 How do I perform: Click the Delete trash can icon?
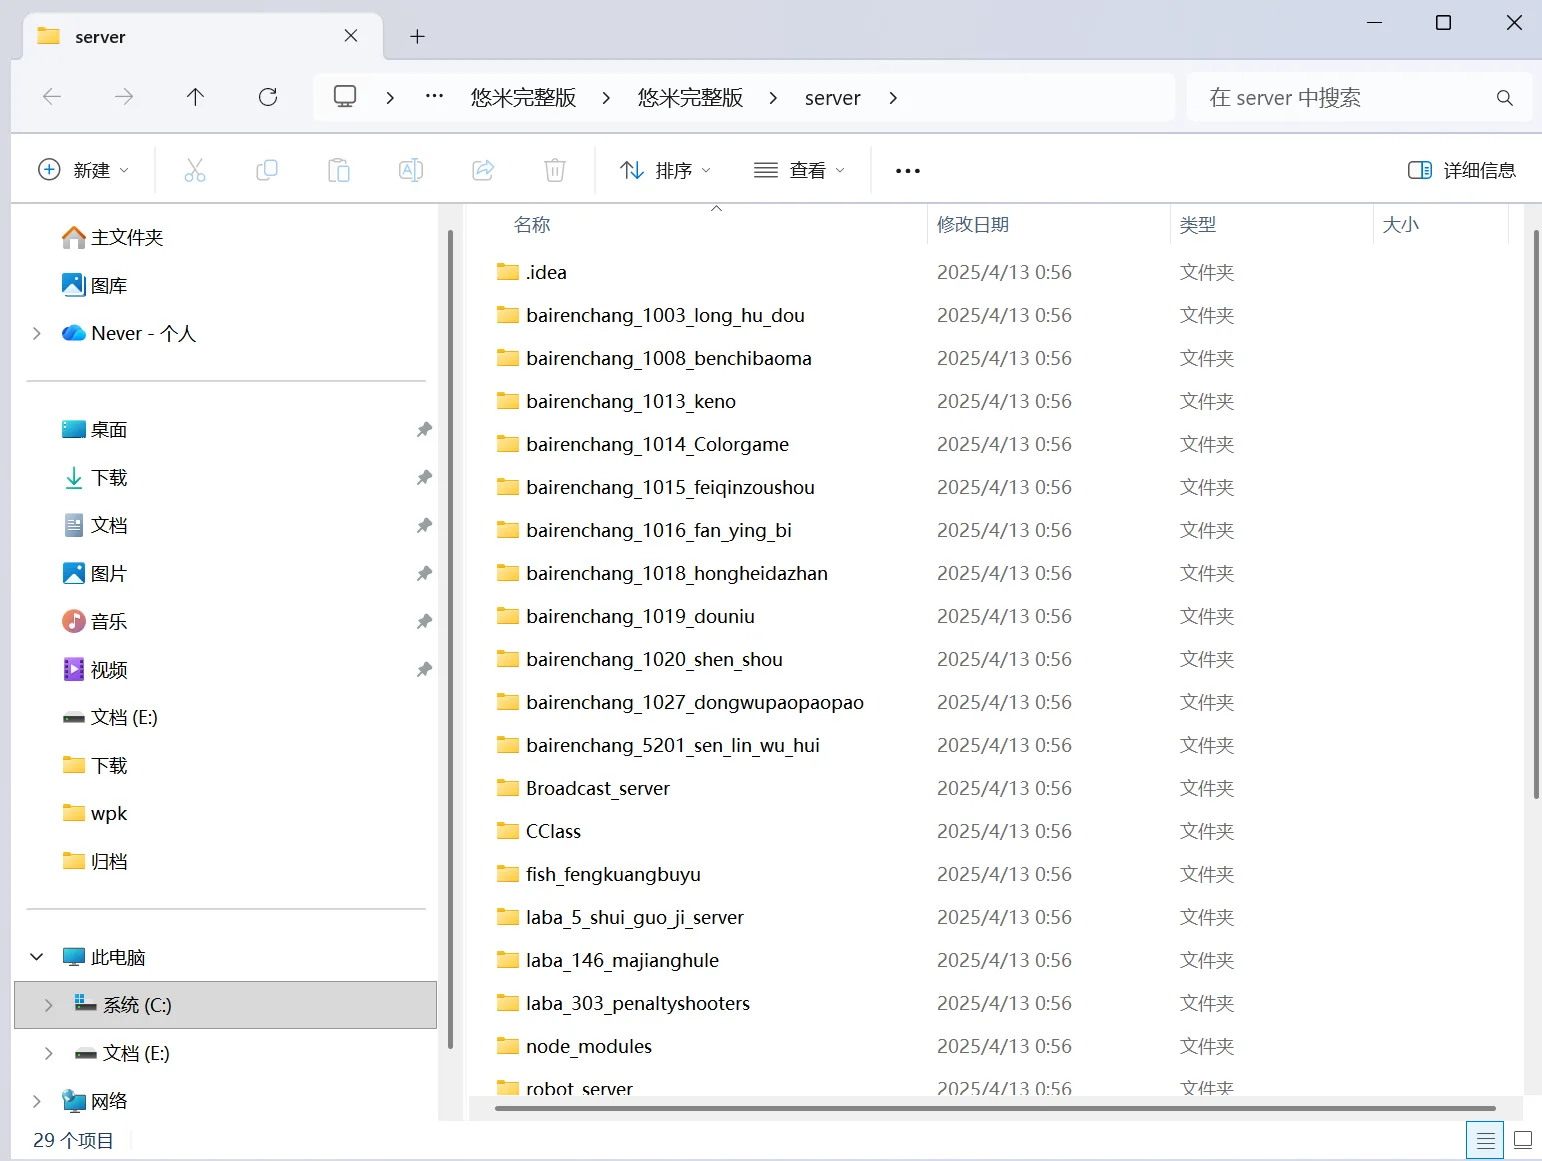click(x=555, y=170)
